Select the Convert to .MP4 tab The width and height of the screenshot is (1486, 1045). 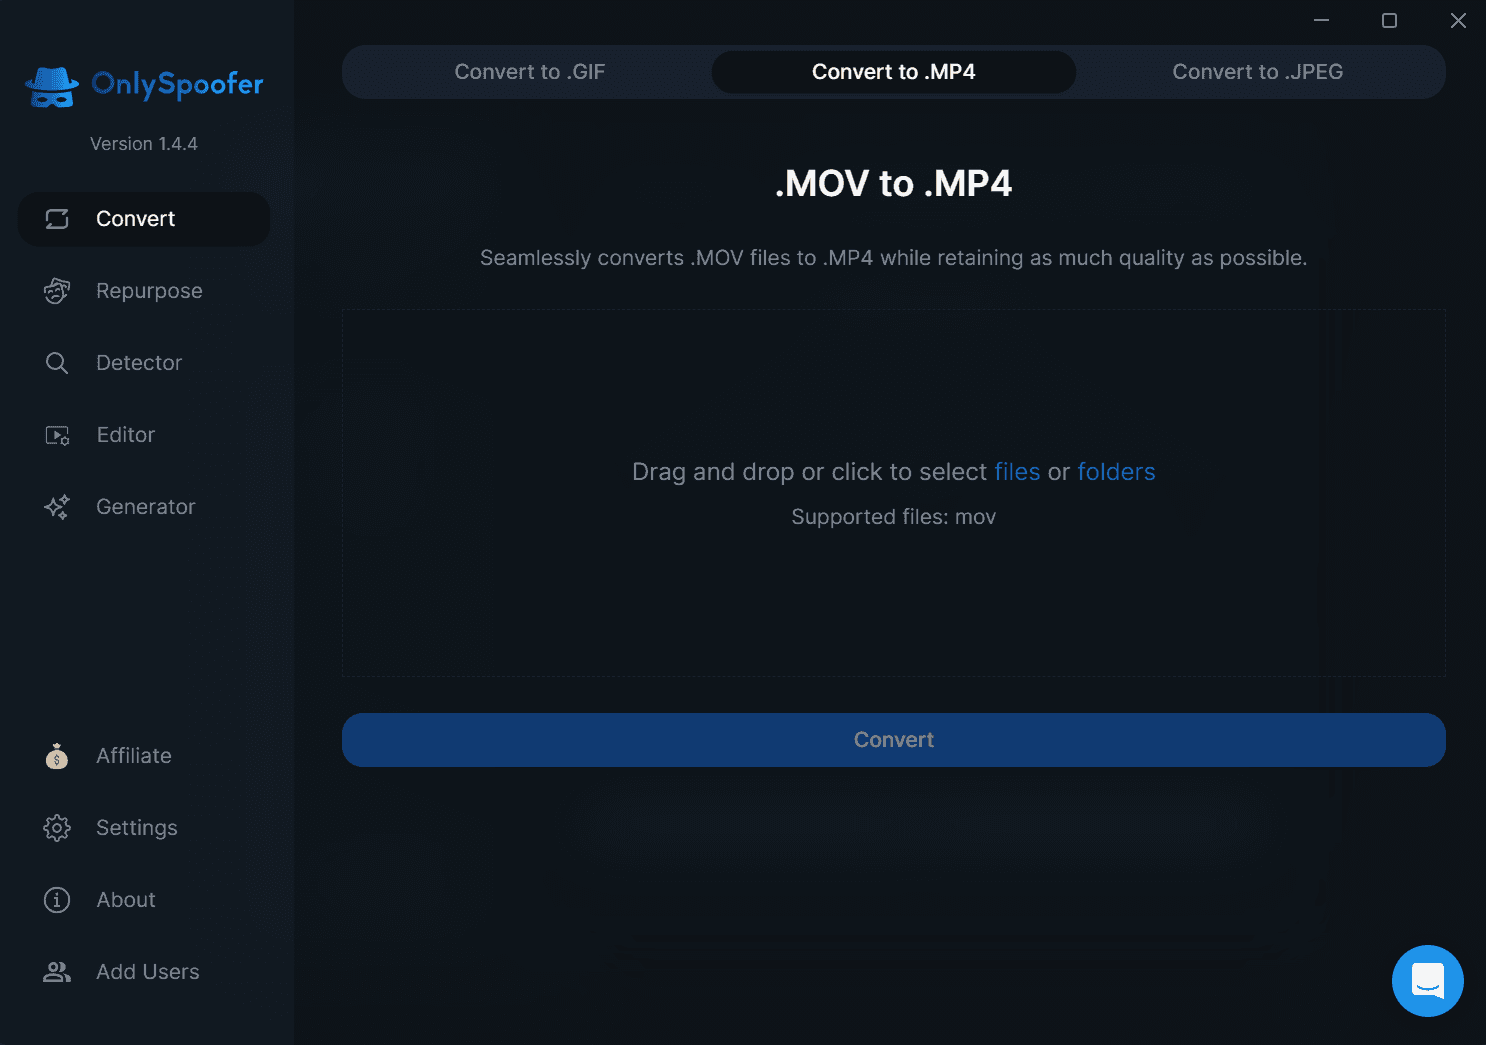[893, 72]
